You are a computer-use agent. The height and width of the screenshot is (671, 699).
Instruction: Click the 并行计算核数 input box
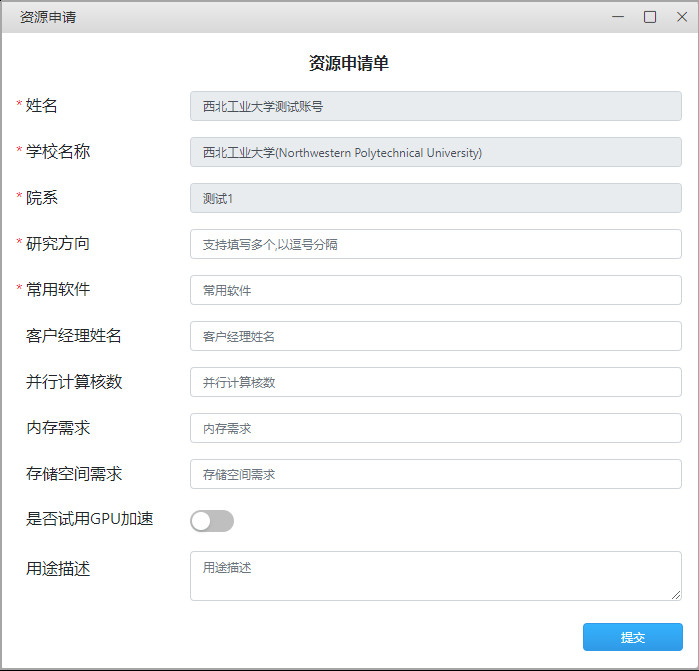[435, 382]
